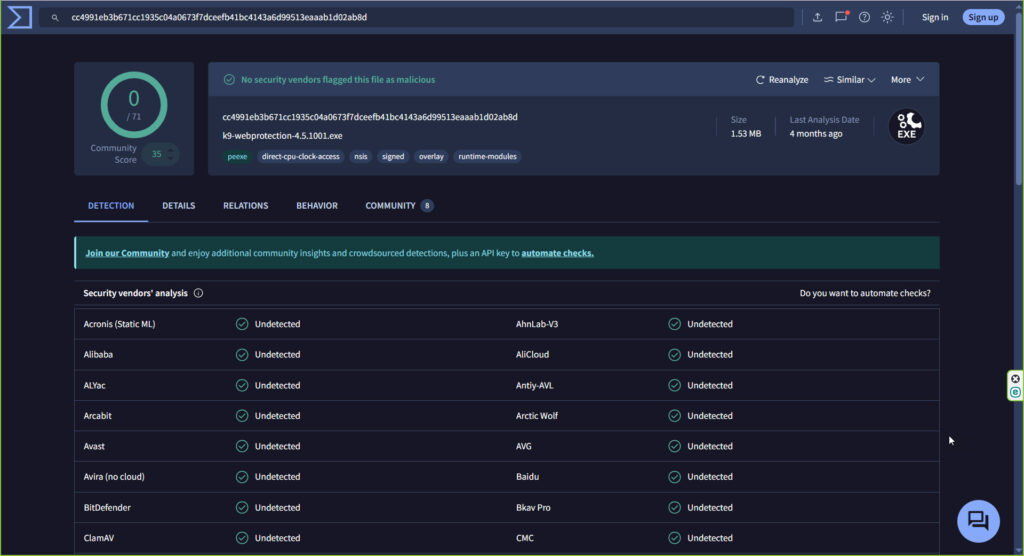
Task: Open the upload file icon
Action: [817, 18]
